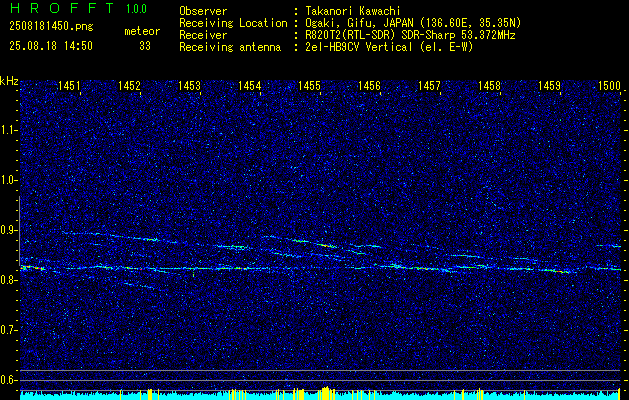Image resolution: width=629 pixels, height=400 pixels.
Task: Click the 1452 time marker
Action: pos(129,85)
